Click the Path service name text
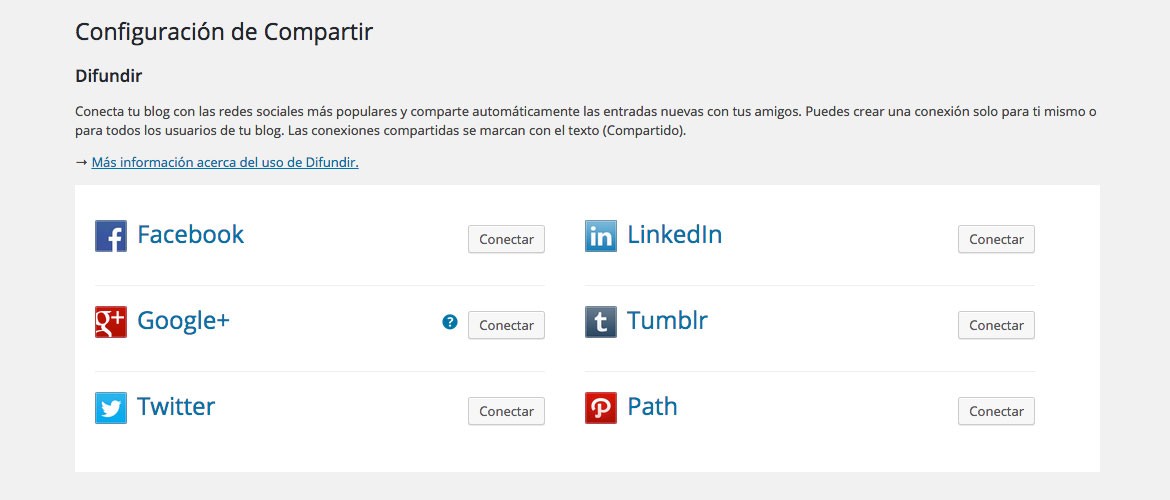The image size is (1170, 500). (x=652, y=407)
